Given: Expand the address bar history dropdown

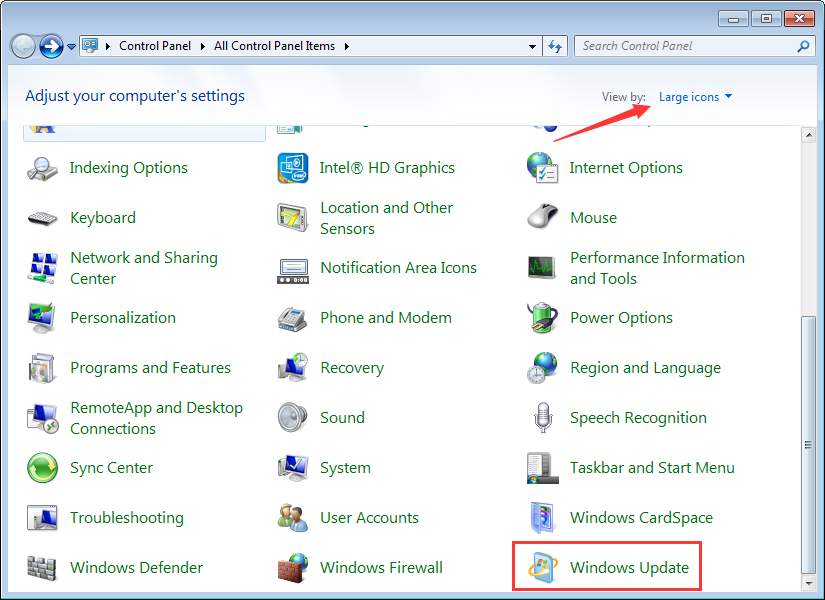Looking at the screenshot, I should (x=532, y=46).
